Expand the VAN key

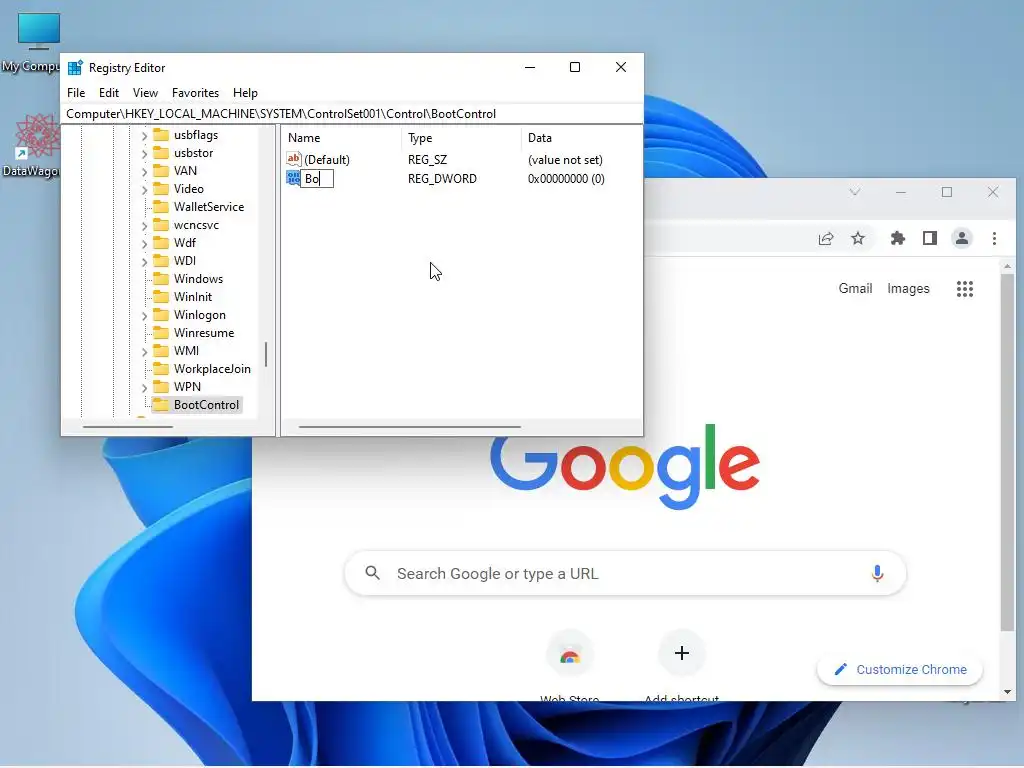click(x=144, y=171)
